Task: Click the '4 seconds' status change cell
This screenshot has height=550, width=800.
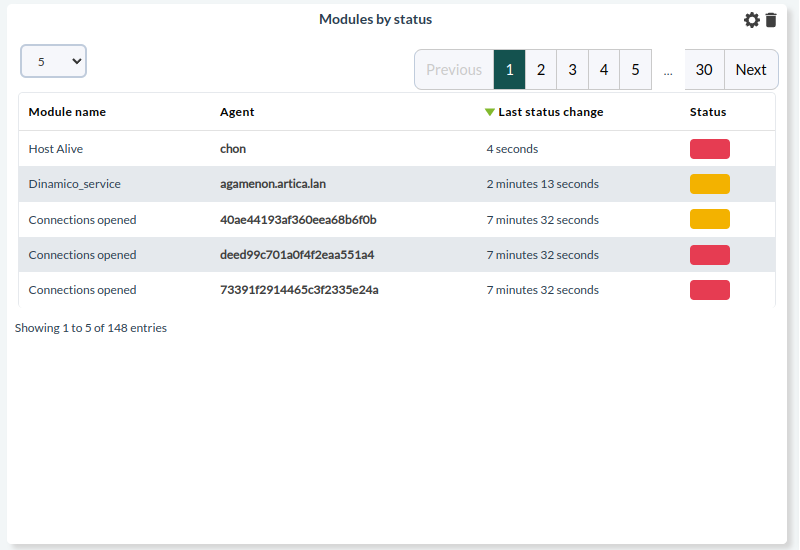Action: coord(512,149)
